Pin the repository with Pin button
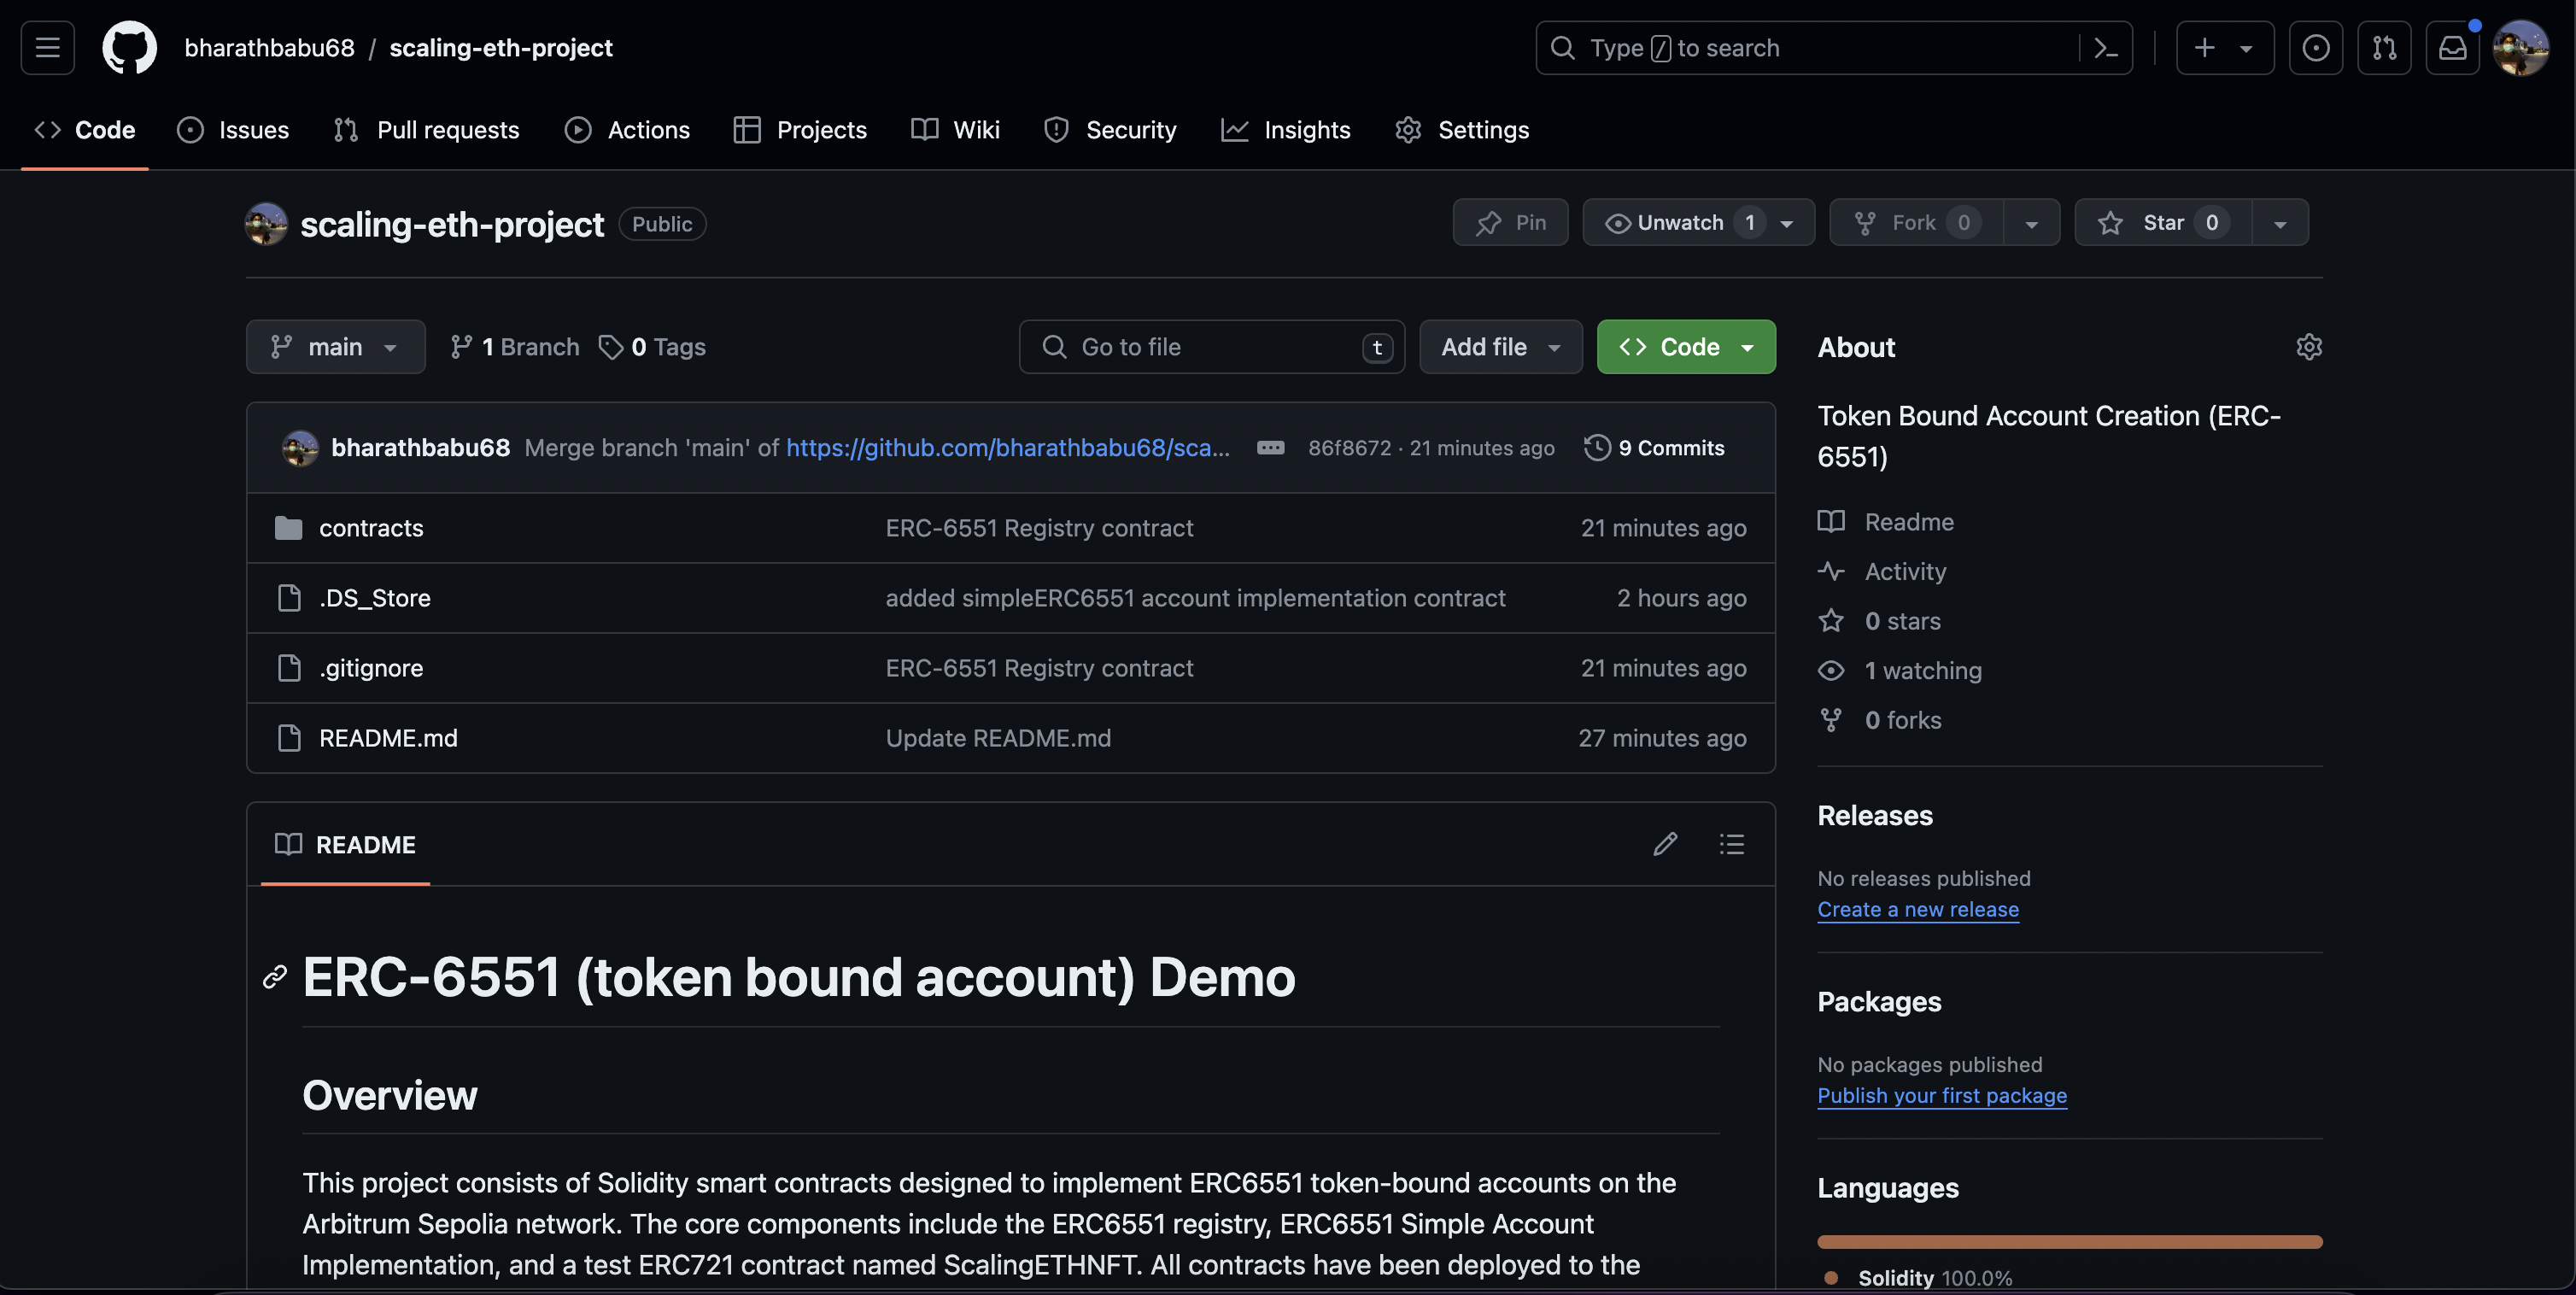The image size is (2576, 1295). click(x=1510, y=222)
